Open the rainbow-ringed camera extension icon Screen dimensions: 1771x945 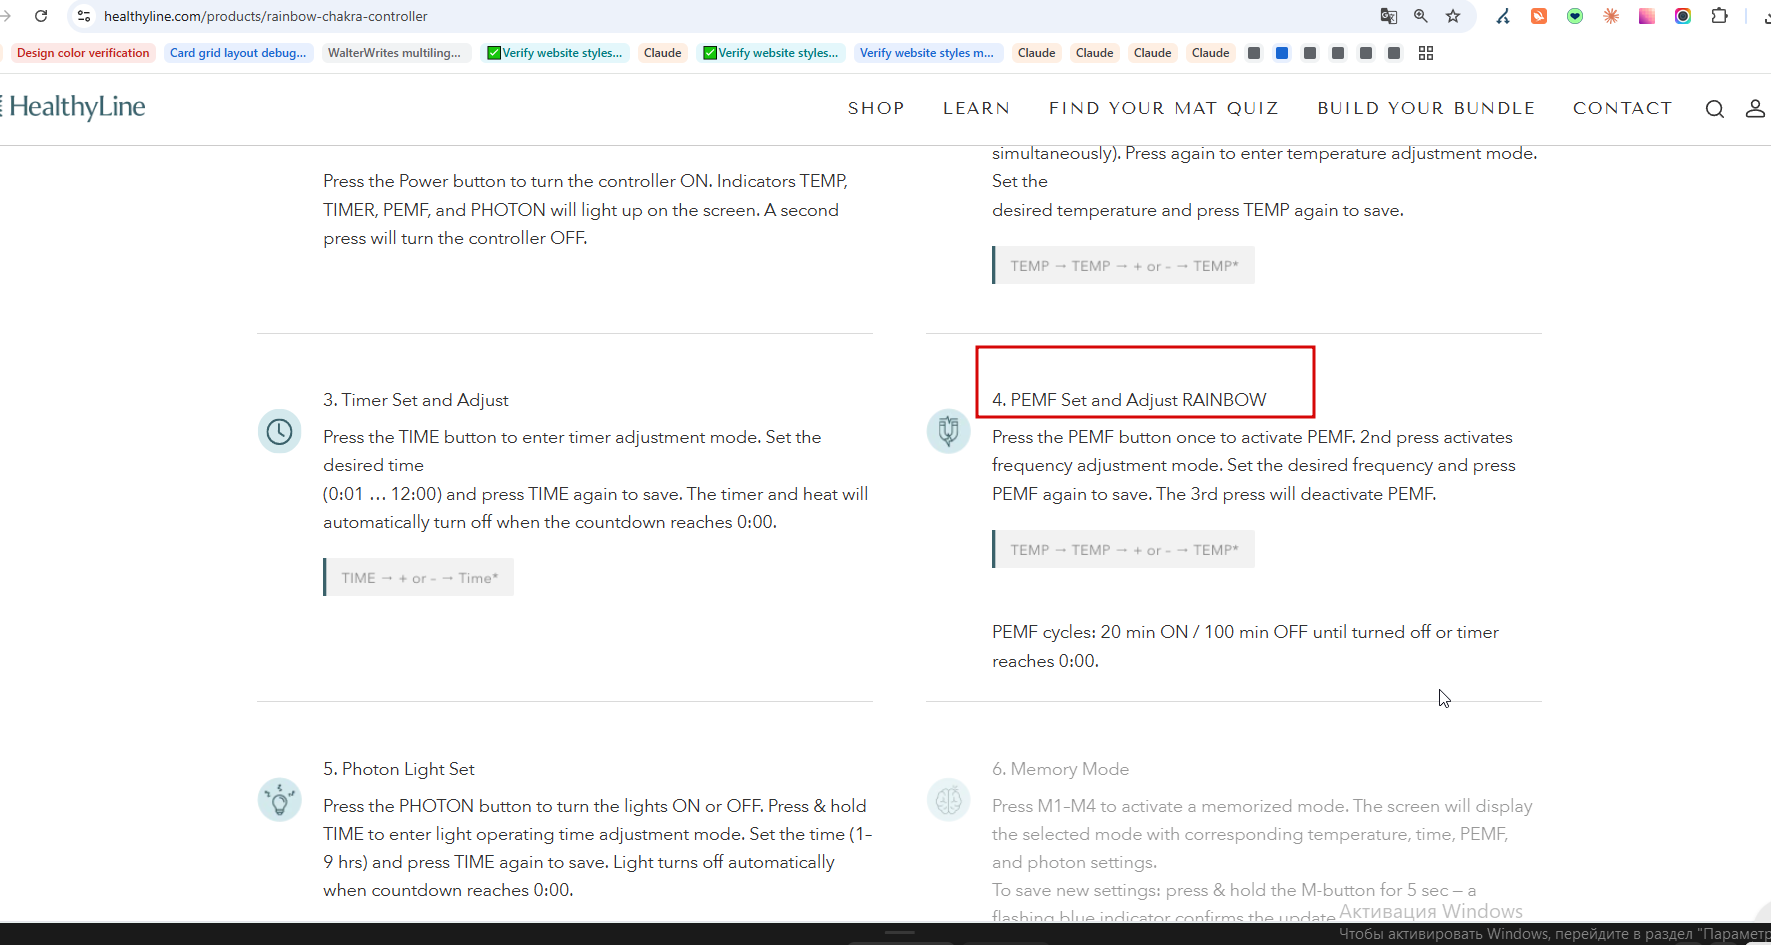click(1683, 16)
